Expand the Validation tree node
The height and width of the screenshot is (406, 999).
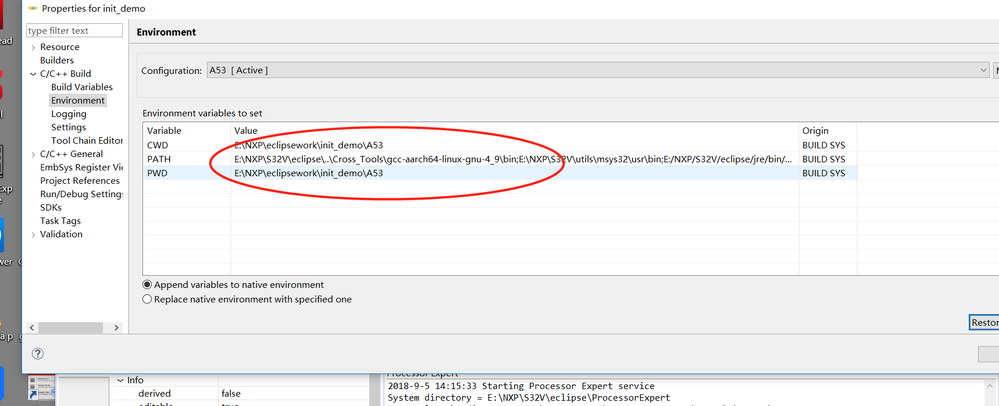click(33, 235)
